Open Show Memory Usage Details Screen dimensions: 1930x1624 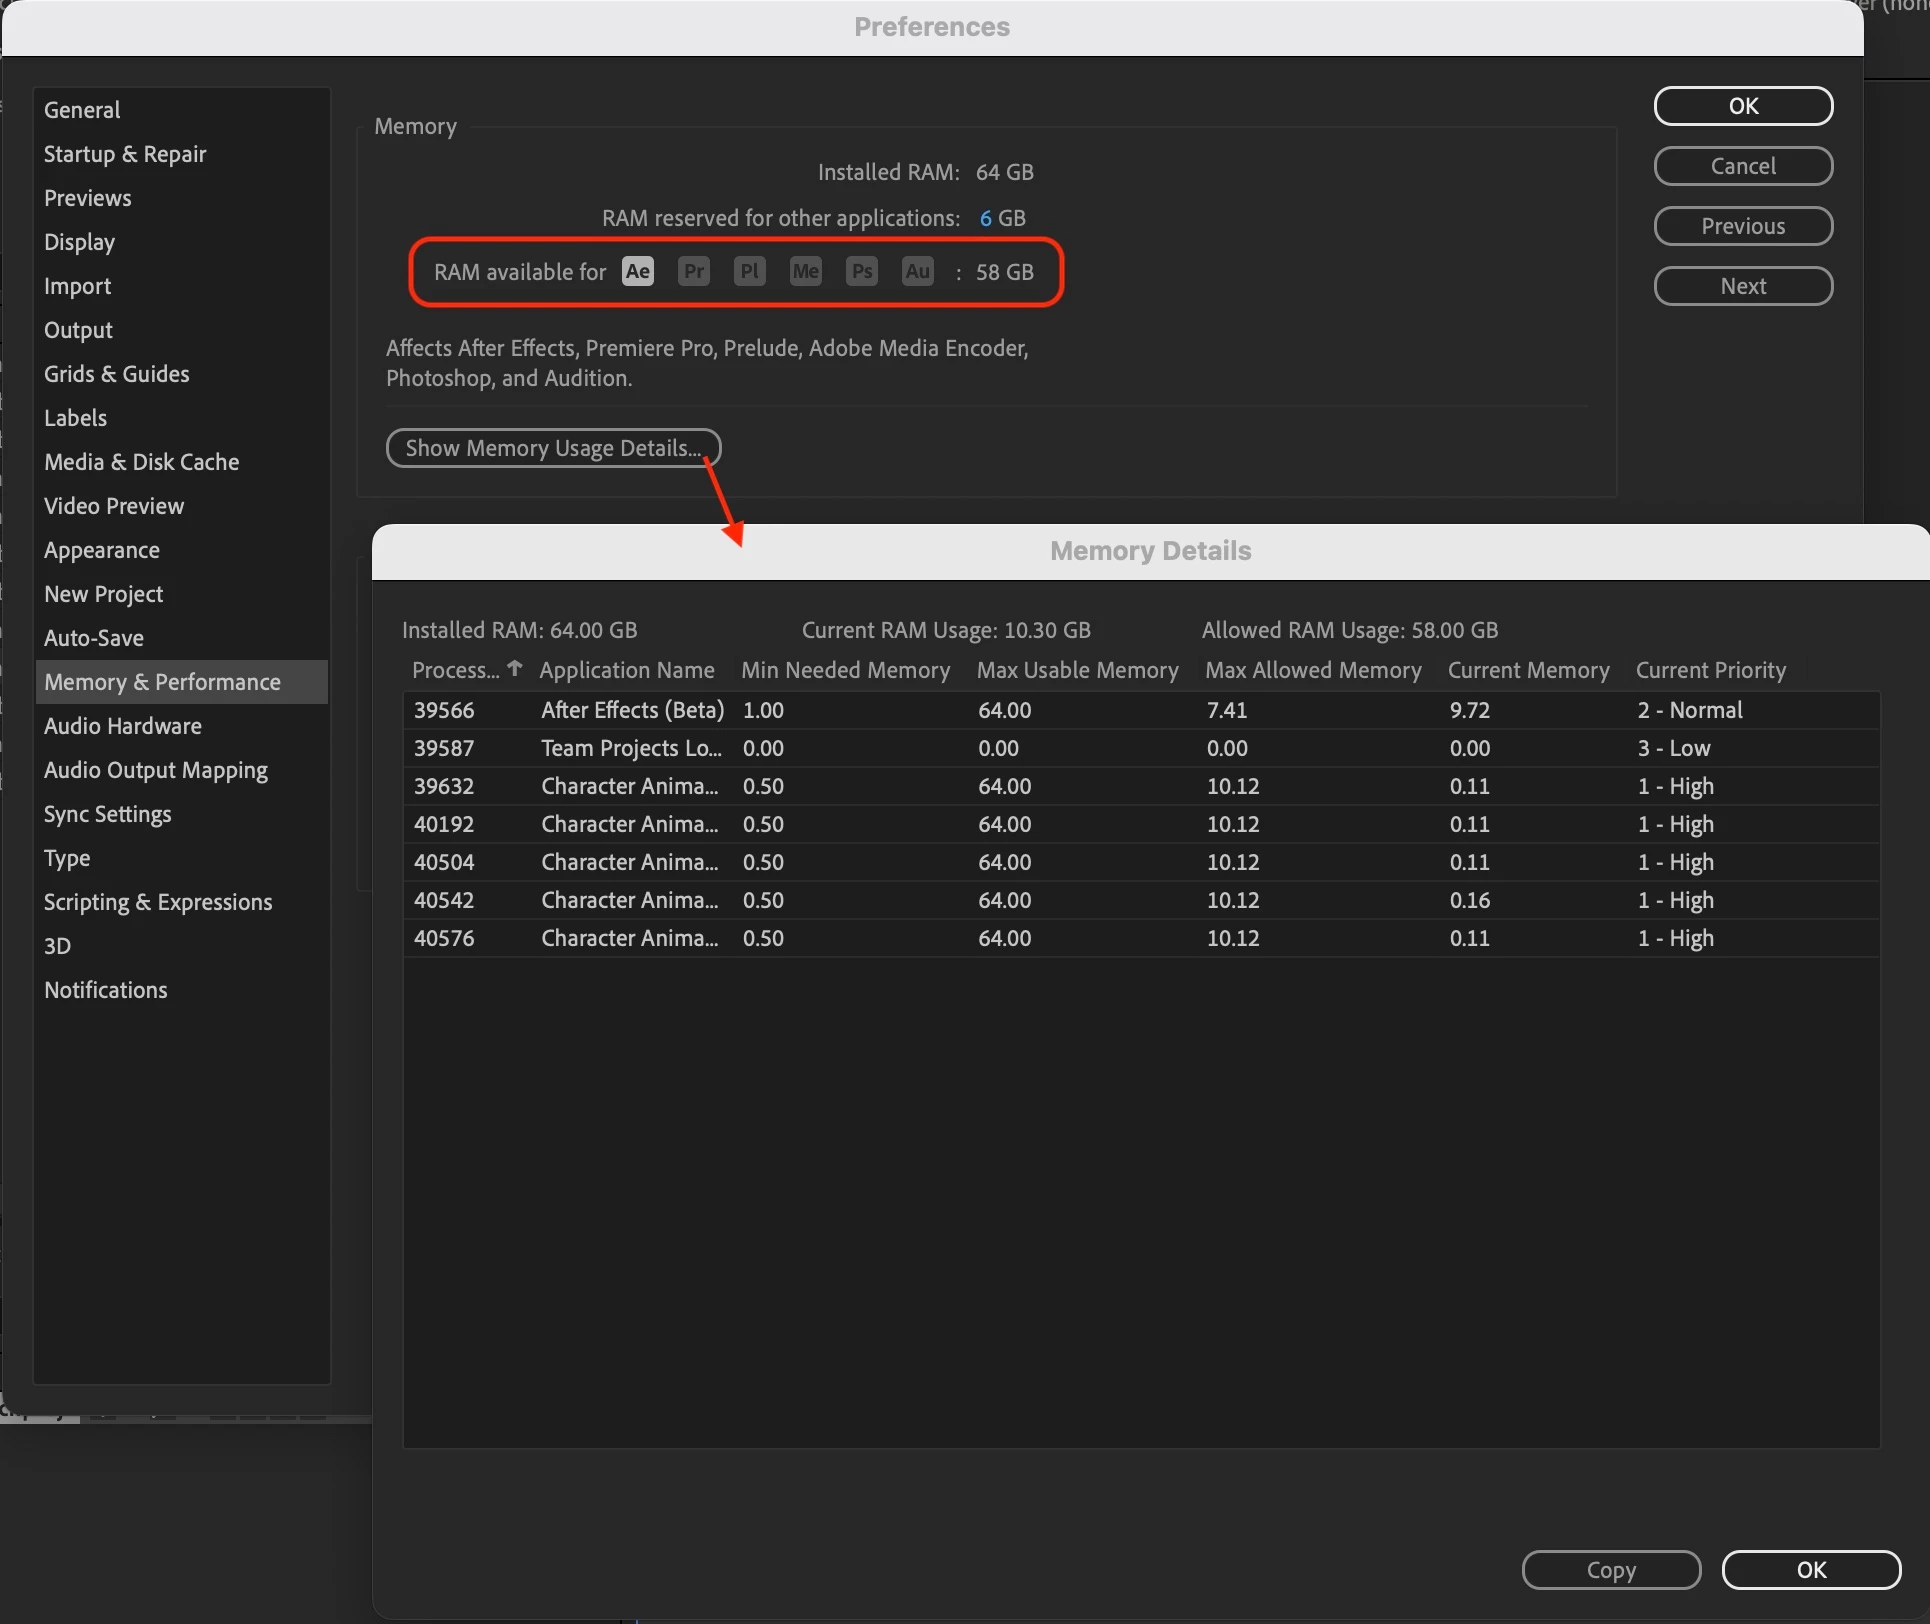pyautogui.click(x=553, y=448)
